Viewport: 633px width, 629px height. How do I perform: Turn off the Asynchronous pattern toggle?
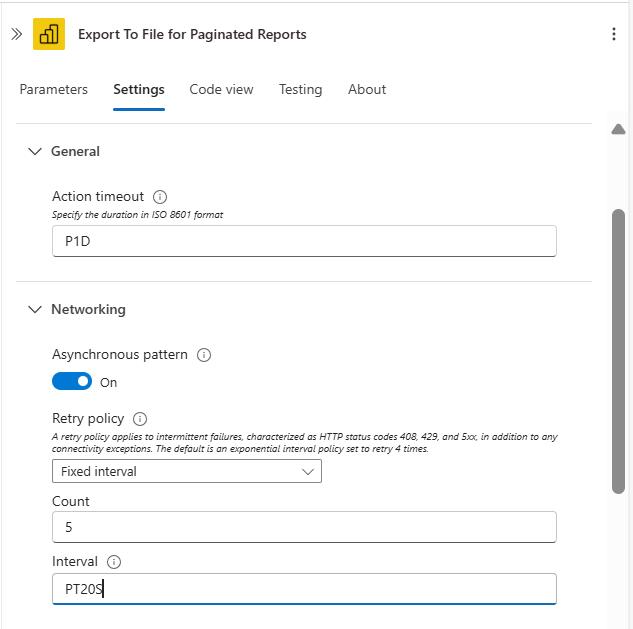click(72, 382)
